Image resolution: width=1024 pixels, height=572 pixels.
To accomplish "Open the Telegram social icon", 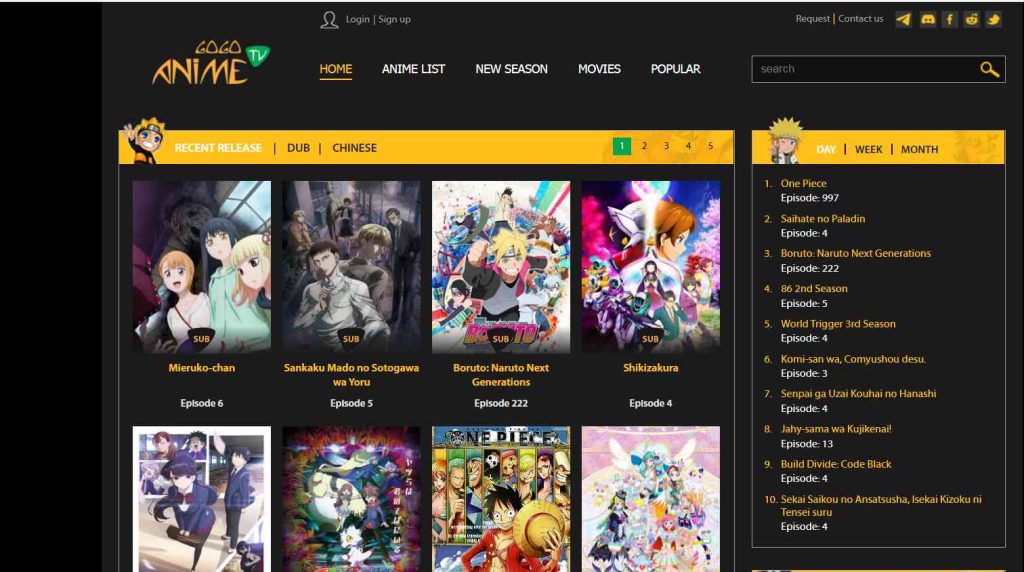I will (904, 19).
